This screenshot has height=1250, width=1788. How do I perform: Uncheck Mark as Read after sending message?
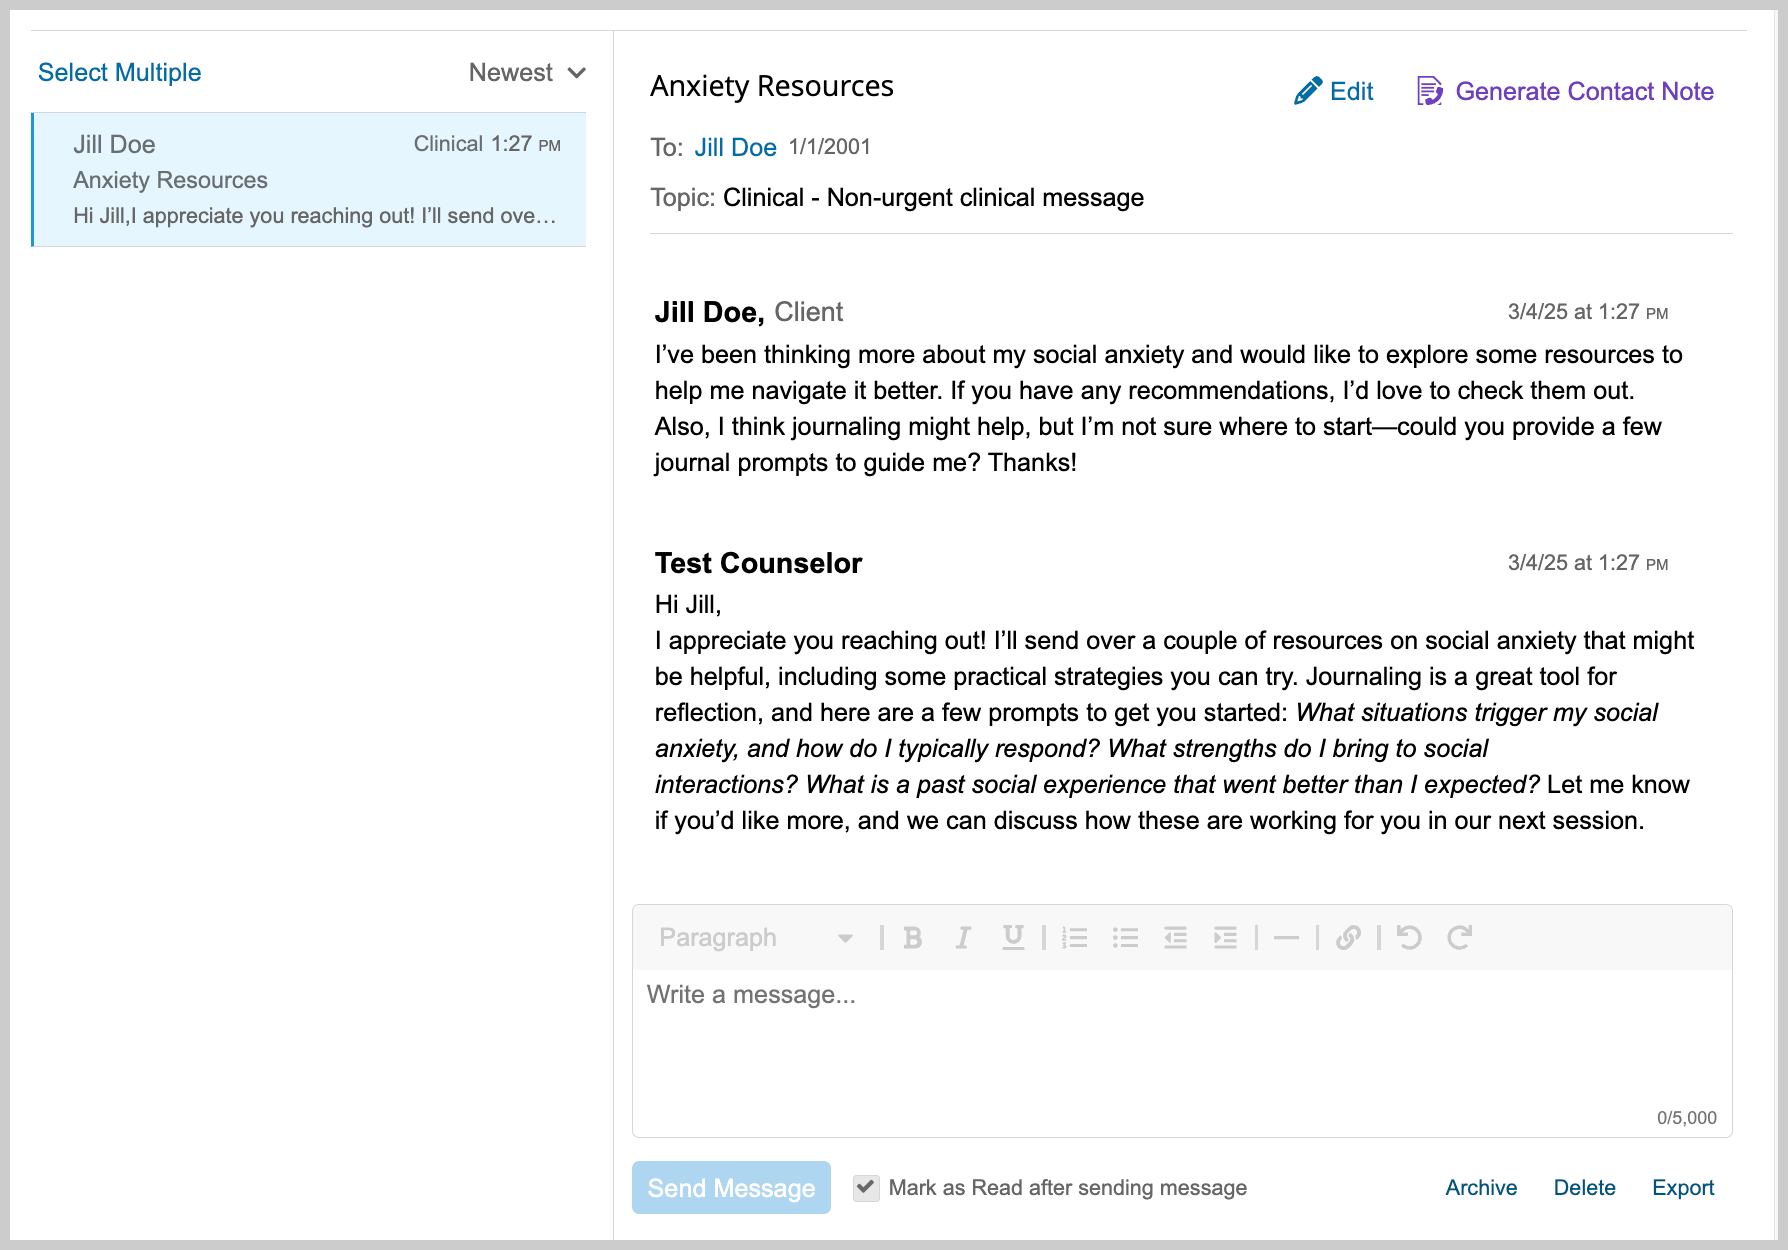(x=866, y=1188)
